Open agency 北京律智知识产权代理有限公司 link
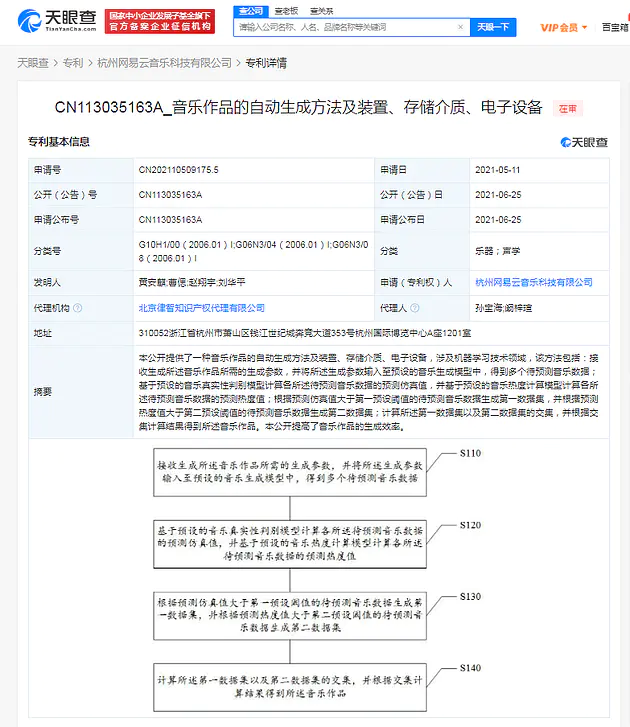This screenshot has width=630, height=727. pos(202,308)
